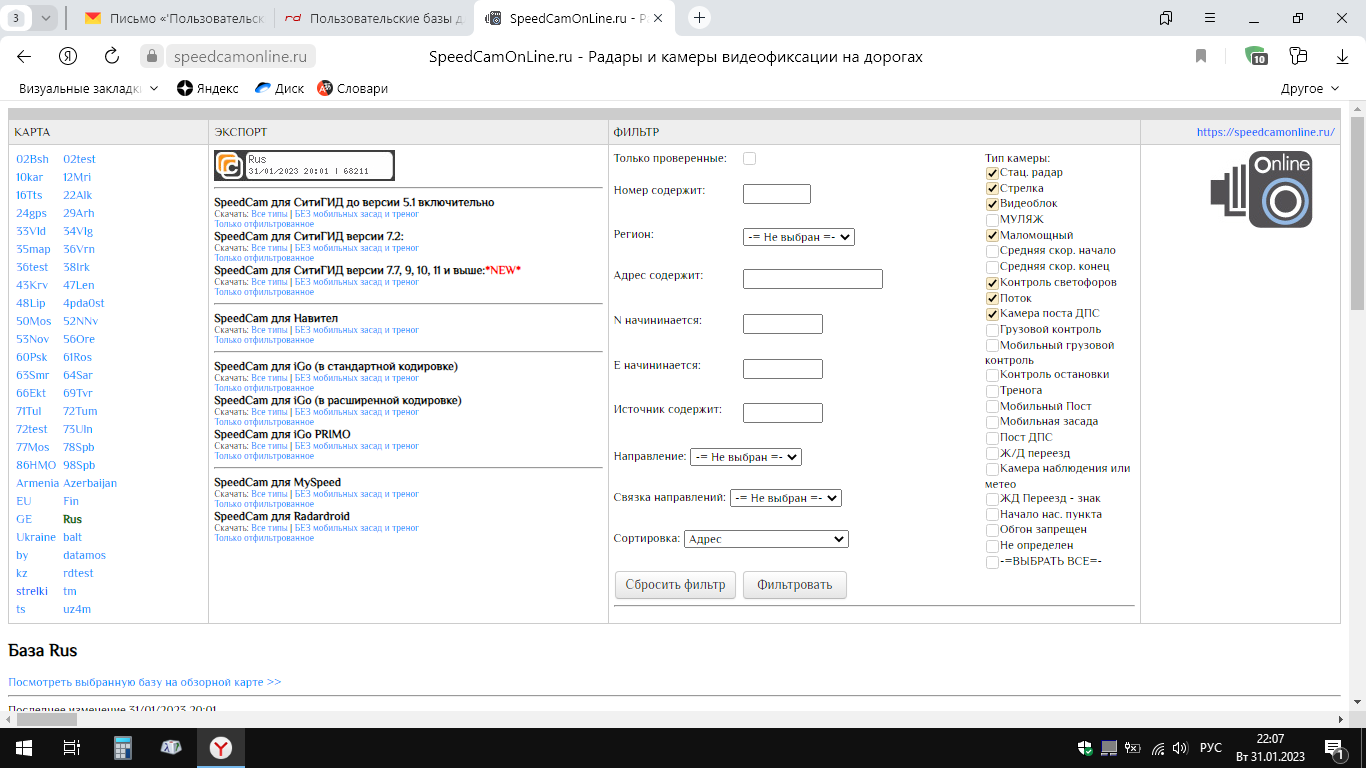Click the browser back arrow

coord(24,56)
